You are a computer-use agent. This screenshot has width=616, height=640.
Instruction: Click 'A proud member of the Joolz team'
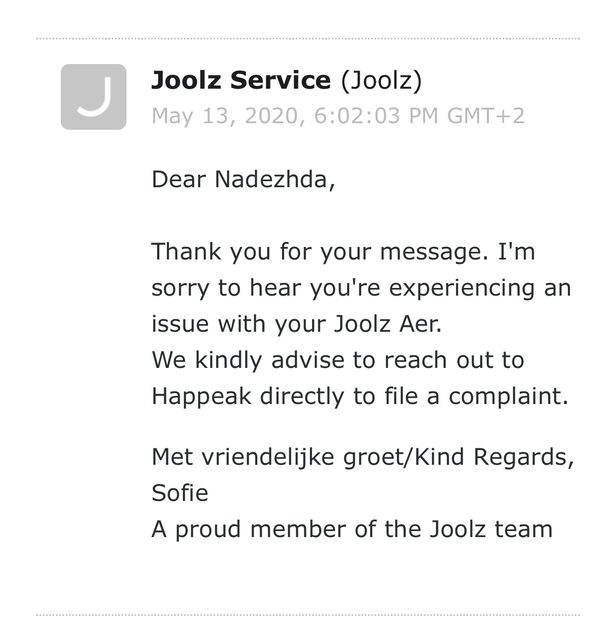click(x=352, y=529)
